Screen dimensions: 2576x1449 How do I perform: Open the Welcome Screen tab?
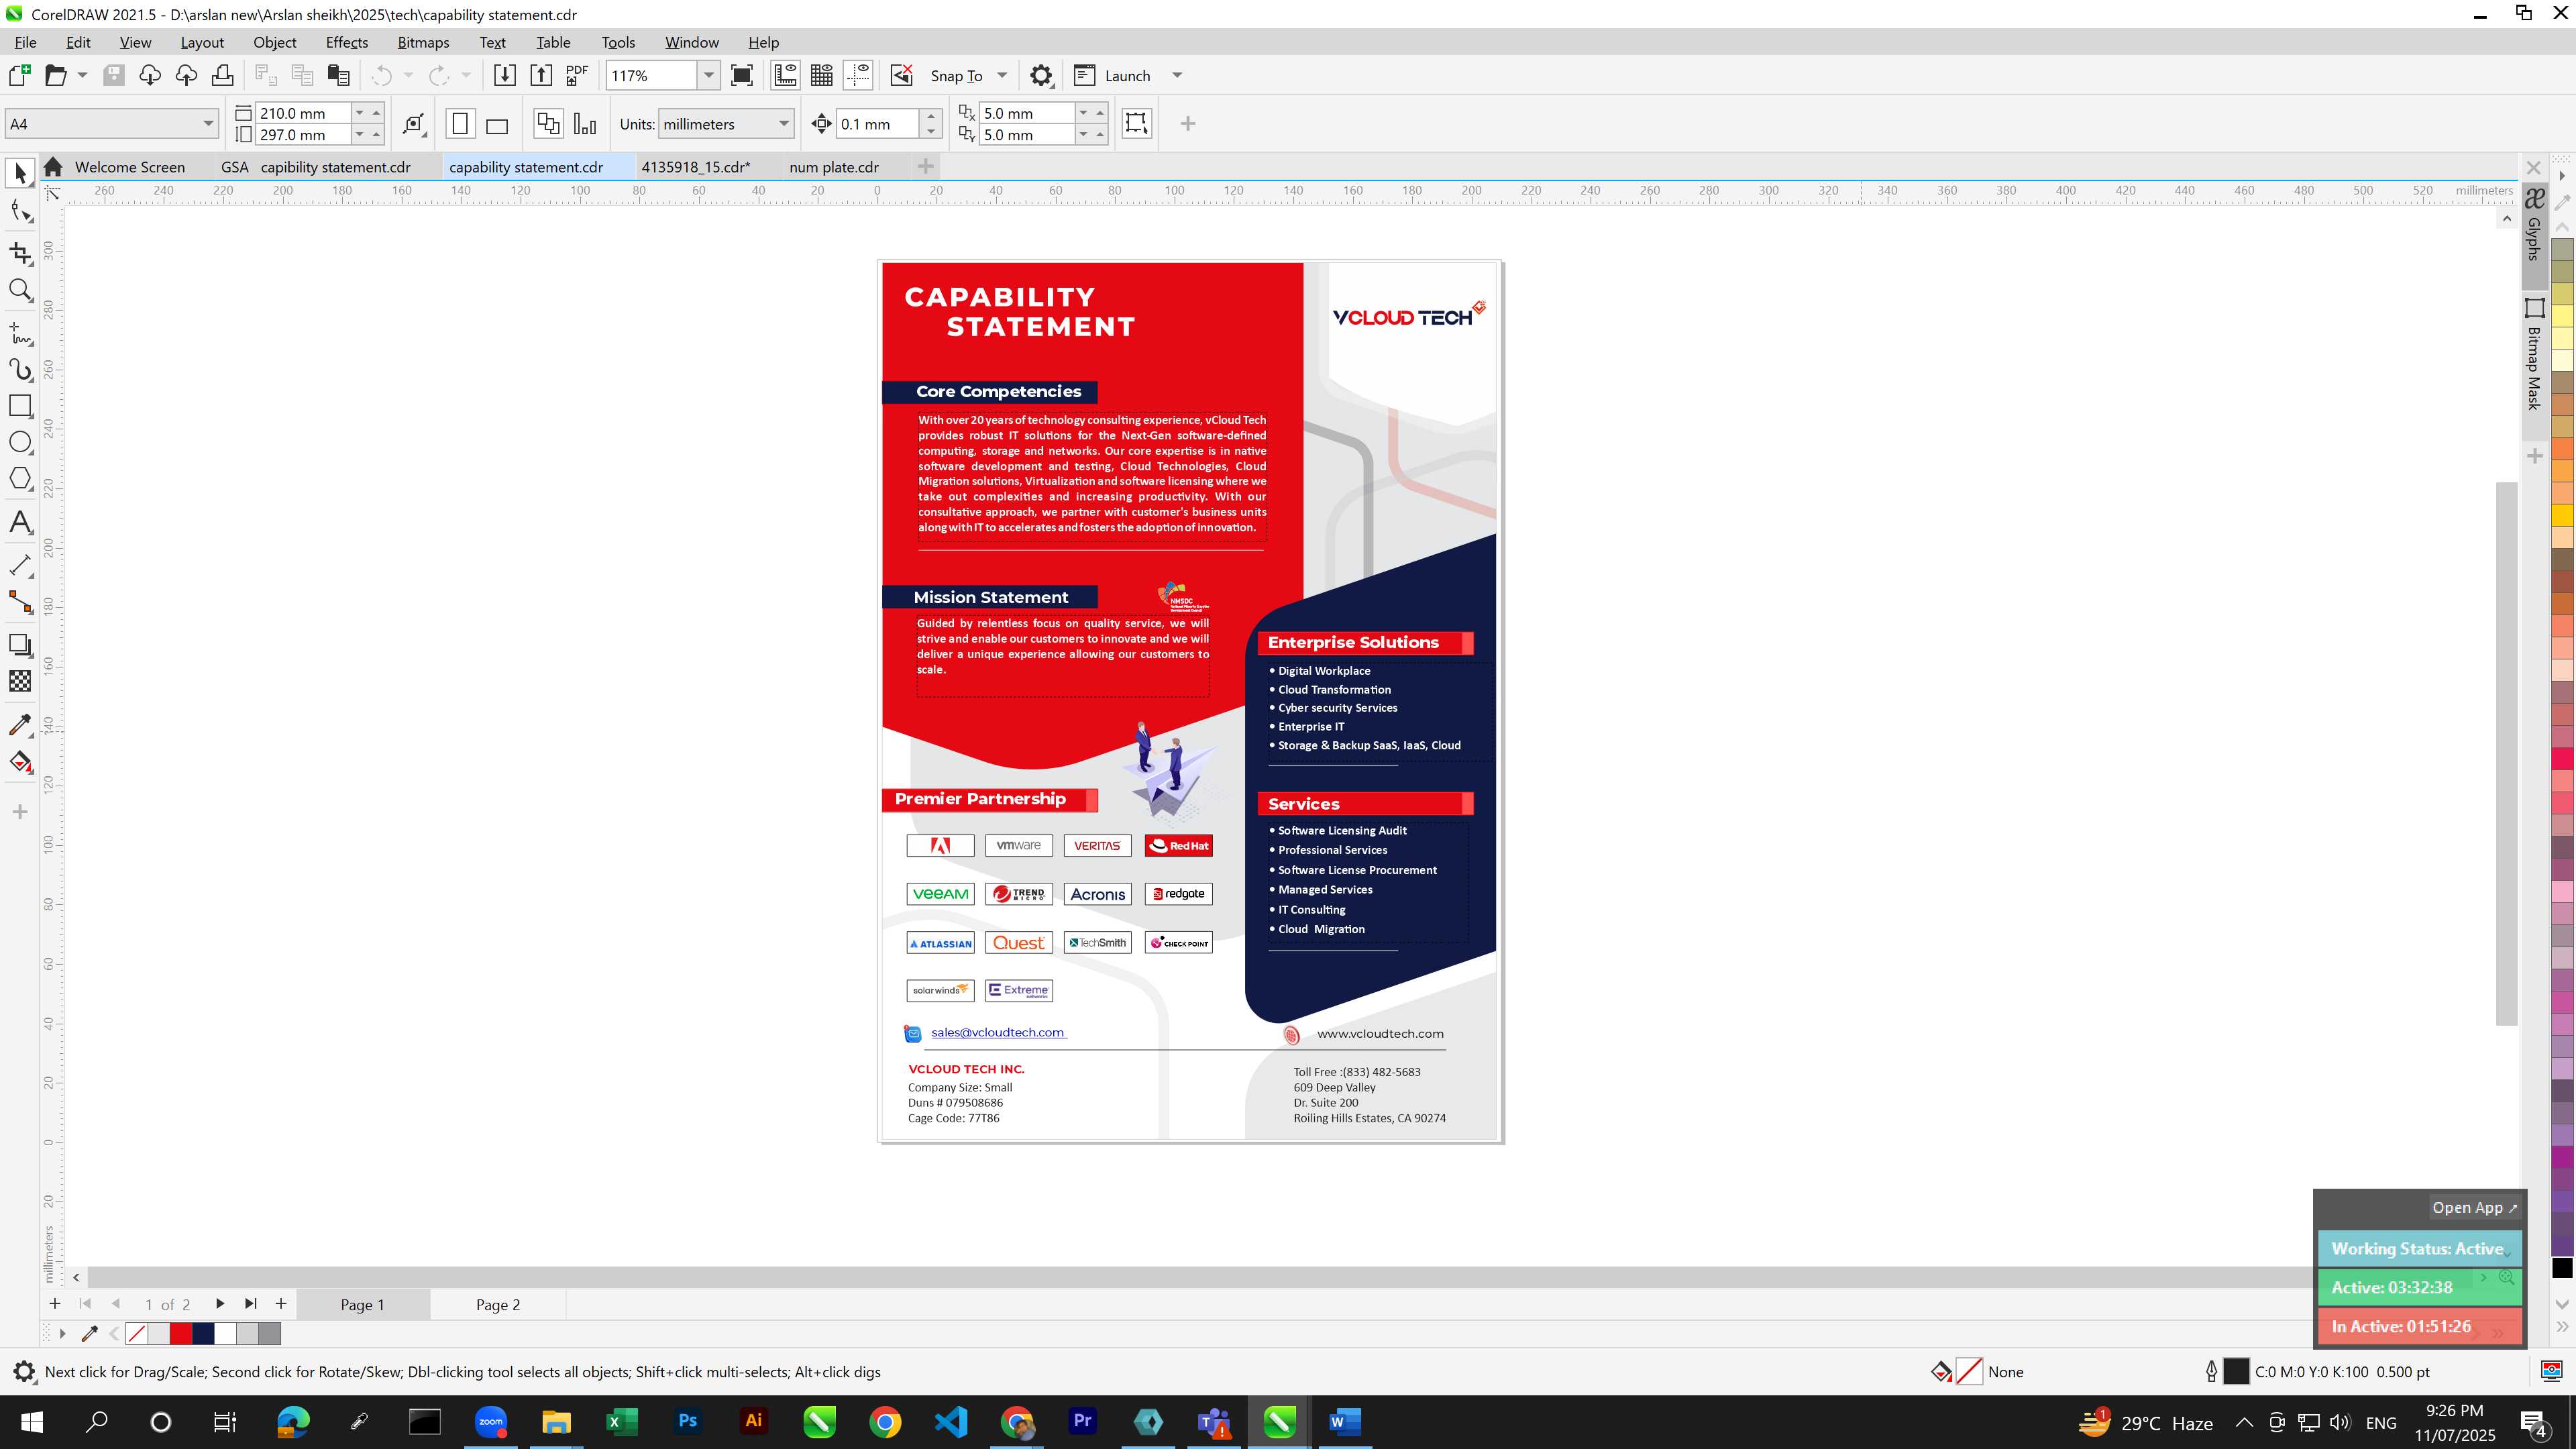pyautogui.click(x=129, y=167)
